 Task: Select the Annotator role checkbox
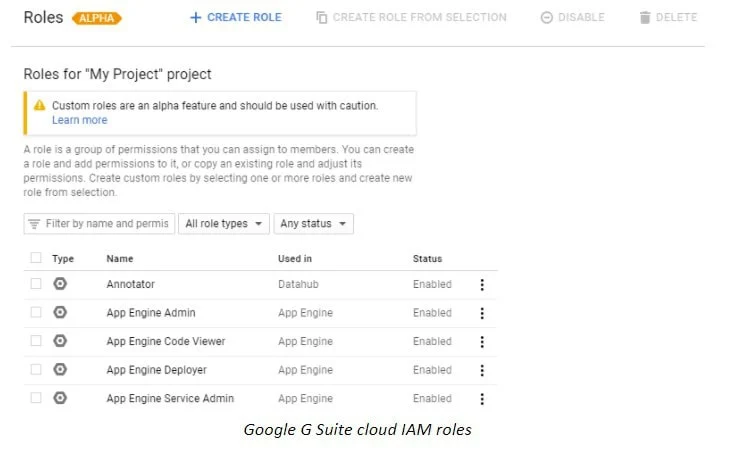(x=36, y=284)
